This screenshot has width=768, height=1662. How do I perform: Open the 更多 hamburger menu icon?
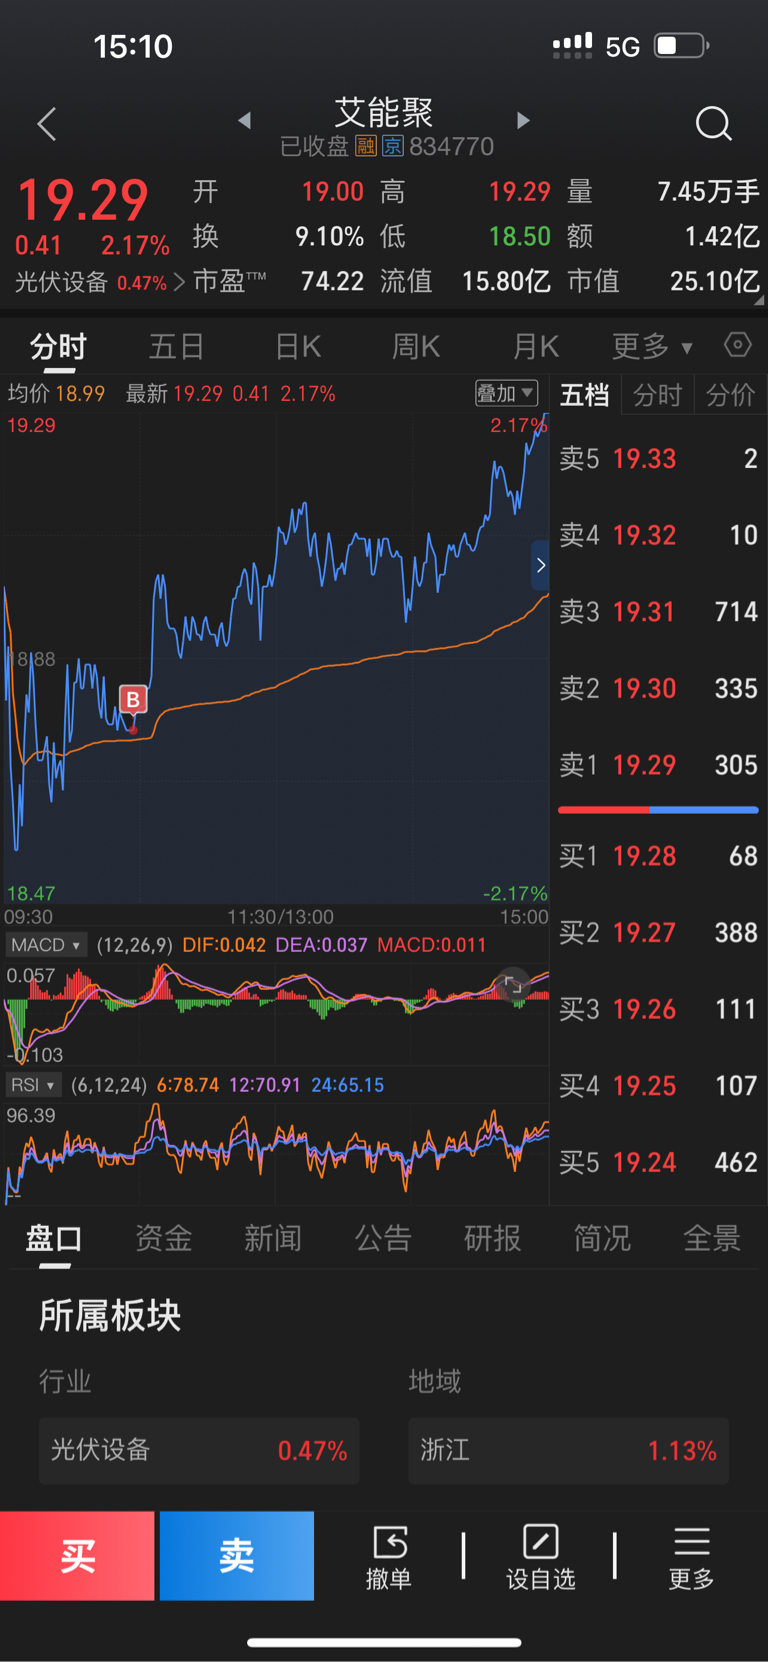click(691, 1557)
